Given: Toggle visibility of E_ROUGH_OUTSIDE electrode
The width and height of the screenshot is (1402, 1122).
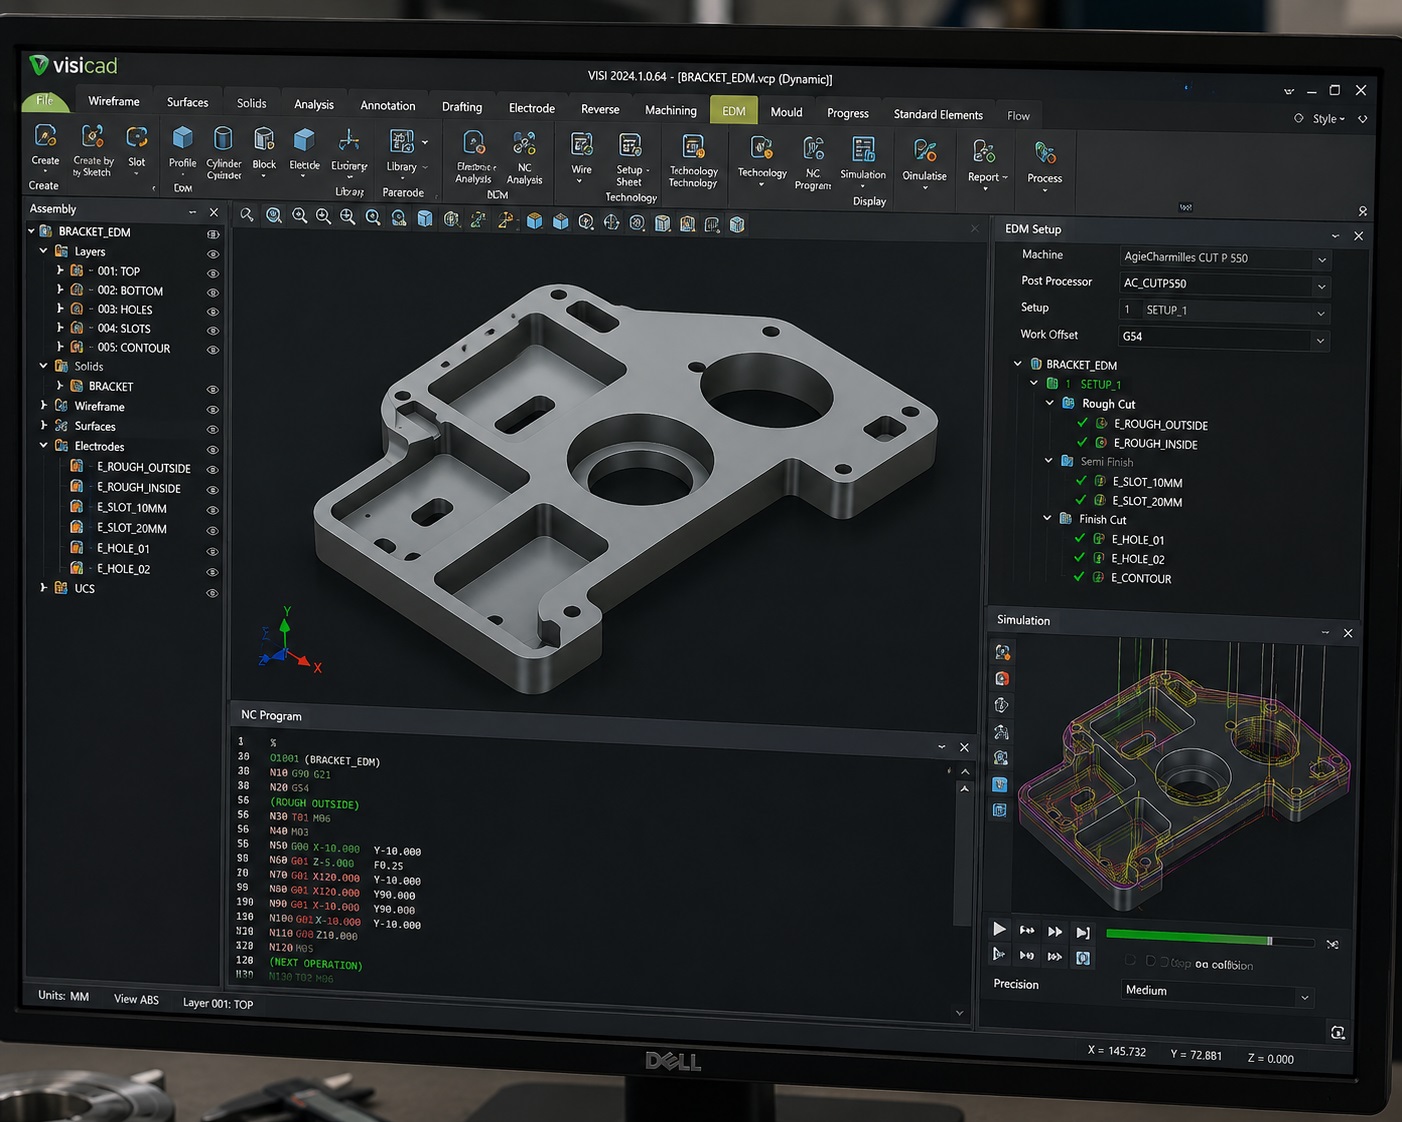Looking at the screenshot, I should [212, 469].
